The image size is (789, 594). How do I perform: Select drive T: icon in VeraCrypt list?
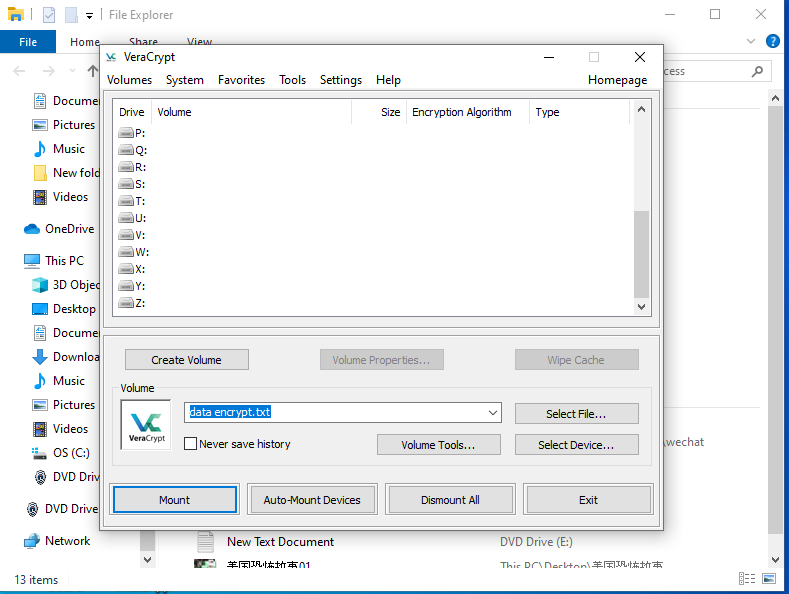tap(126, 201)
